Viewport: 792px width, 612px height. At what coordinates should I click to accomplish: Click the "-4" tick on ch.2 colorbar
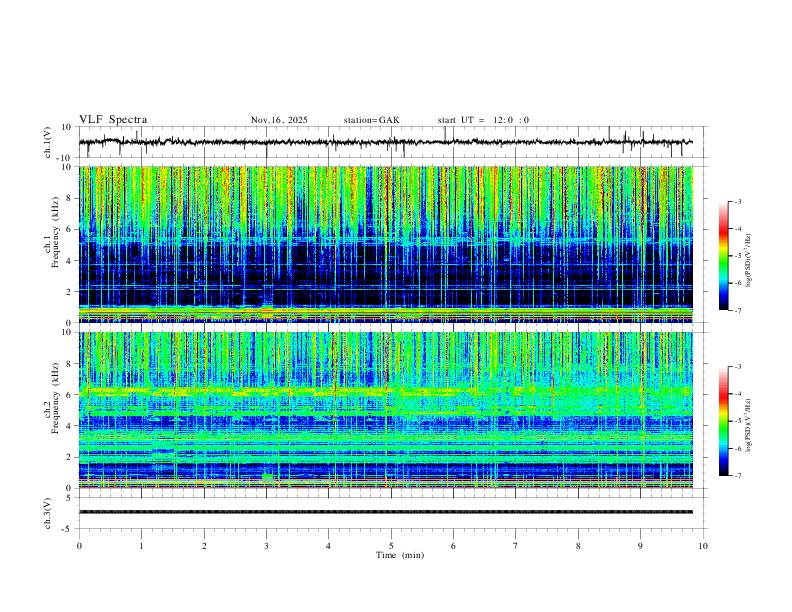pos(738,394)
